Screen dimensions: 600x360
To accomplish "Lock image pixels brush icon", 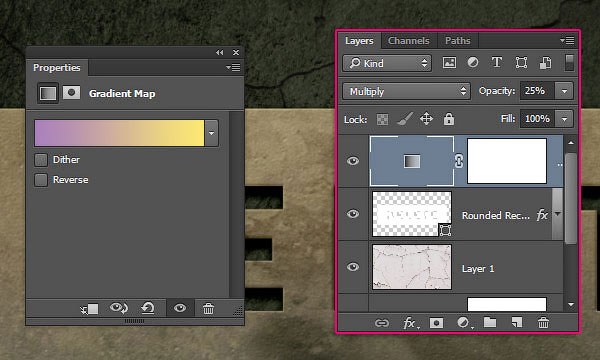I will click(404, 119).
